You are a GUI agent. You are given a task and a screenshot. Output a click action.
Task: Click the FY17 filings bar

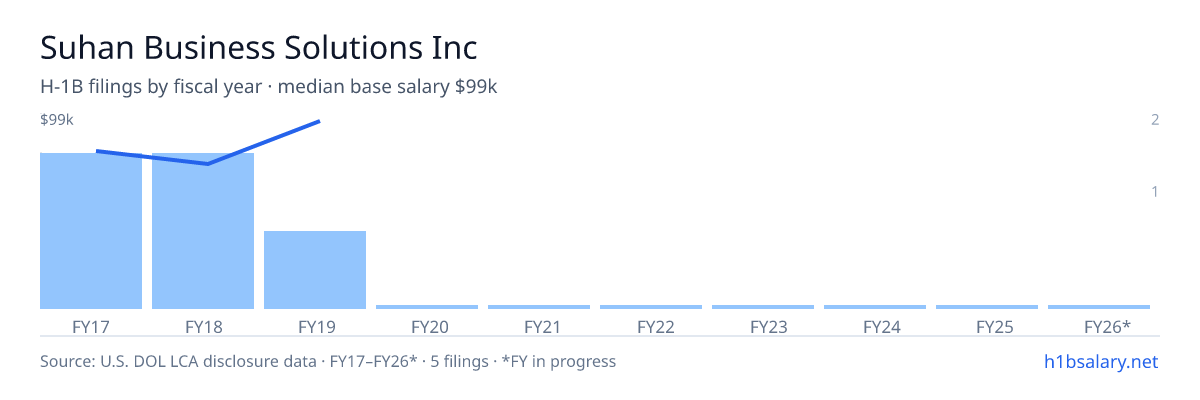[x=91, y=231]
